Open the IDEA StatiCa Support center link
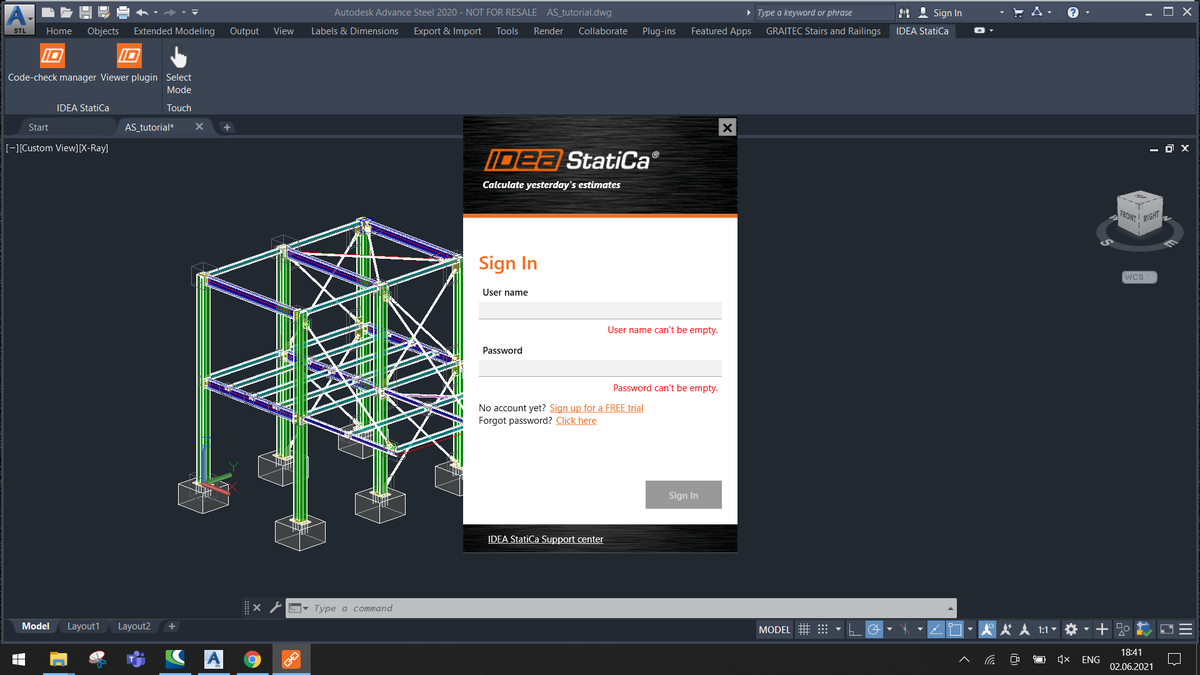The width and height of the screenshot is (1200, 675). click(545, 539)
